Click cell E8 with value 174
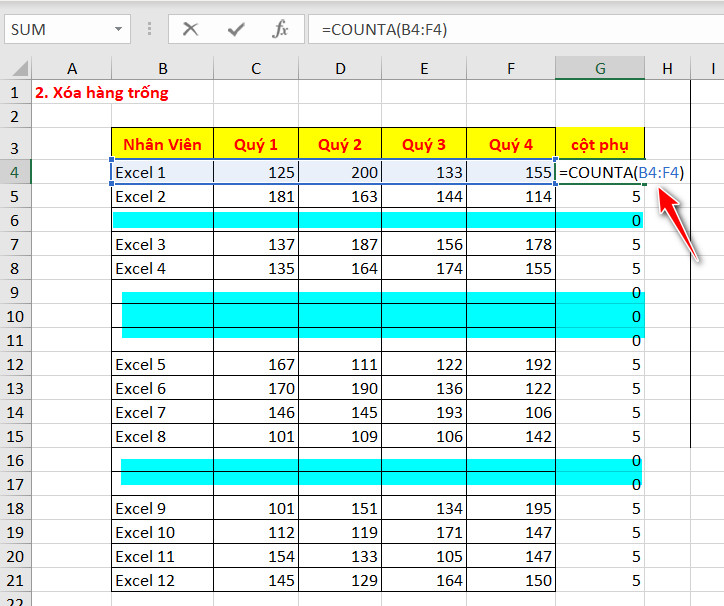The height and width of the screenshot is (606, 724). [424, 268]
